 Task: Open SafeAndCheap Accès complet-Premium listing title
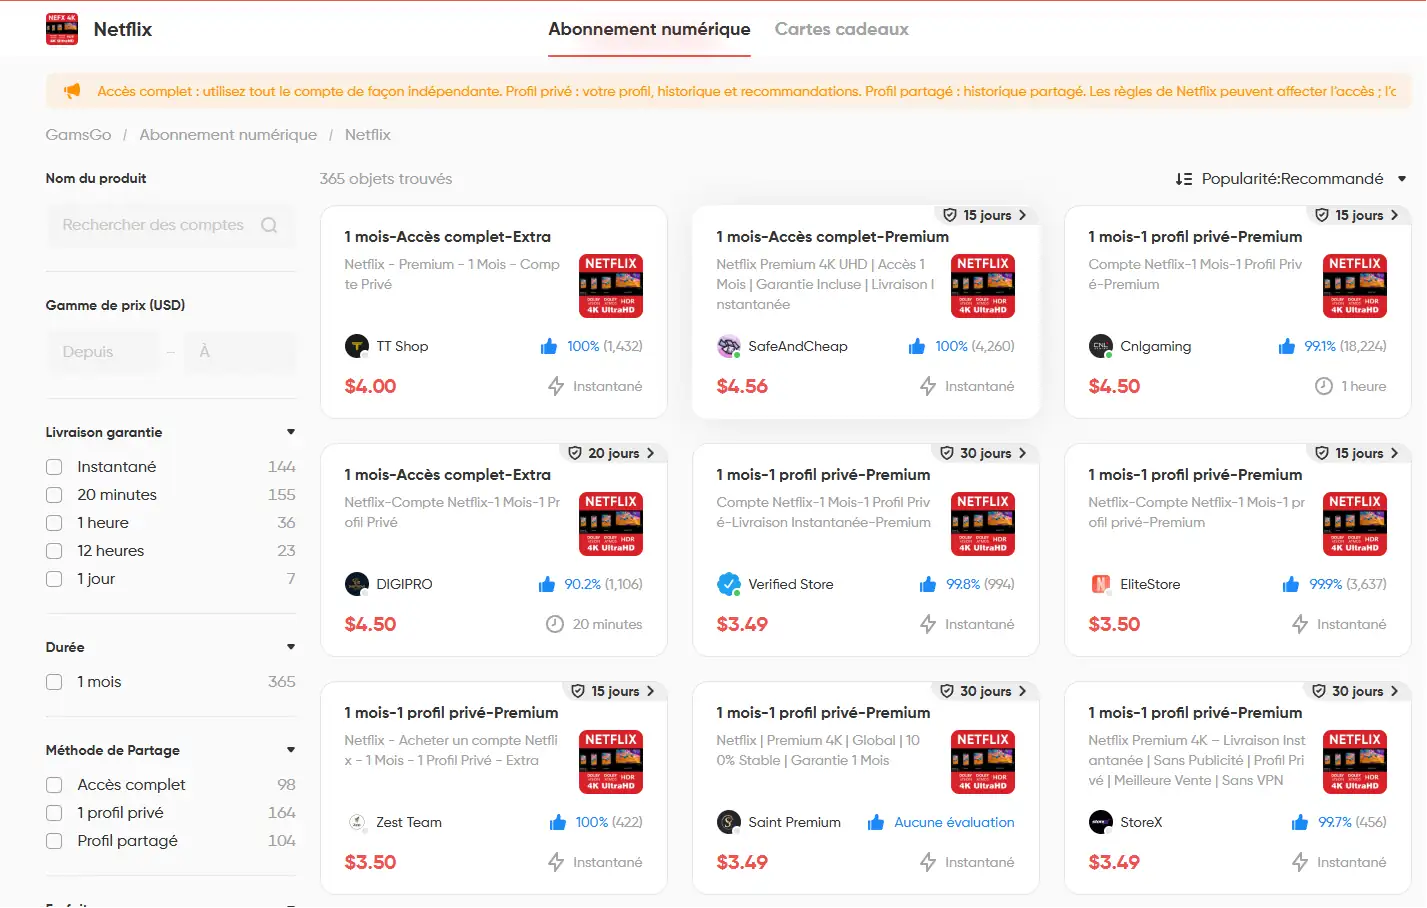(833, 237)
